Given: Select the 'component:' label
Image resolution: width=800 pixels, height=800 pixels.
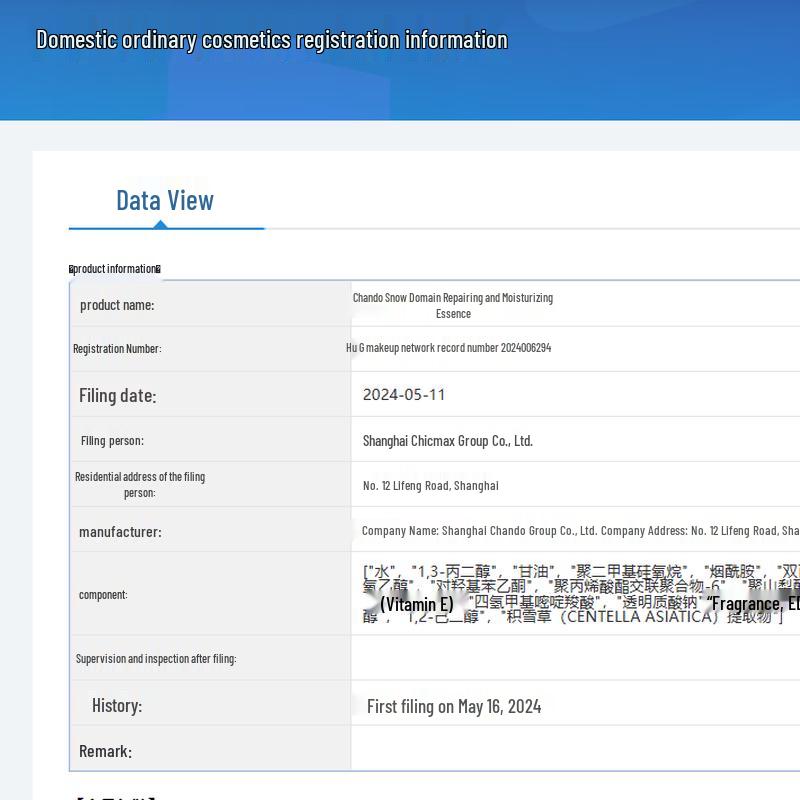Looking at the screenshot, I should pos(103,595).
